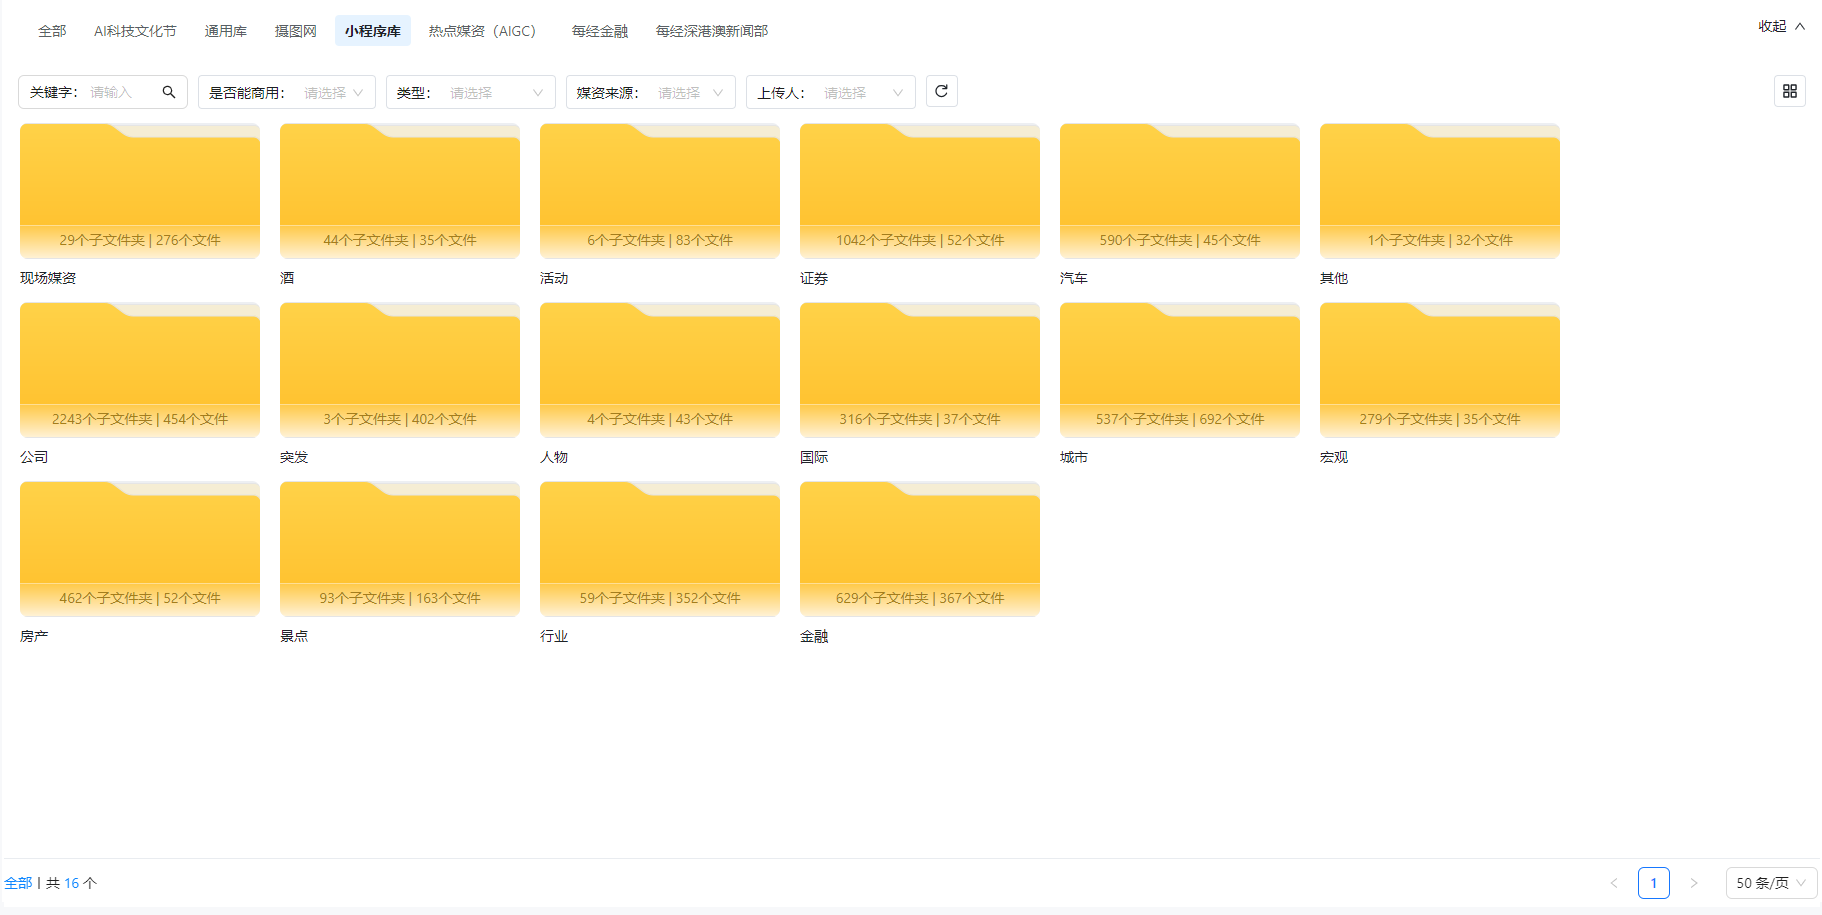Image resolution: width=1822 pixels, height=915 pixels.
Task: Open the 突发 folder
Action: coord(400,370)
